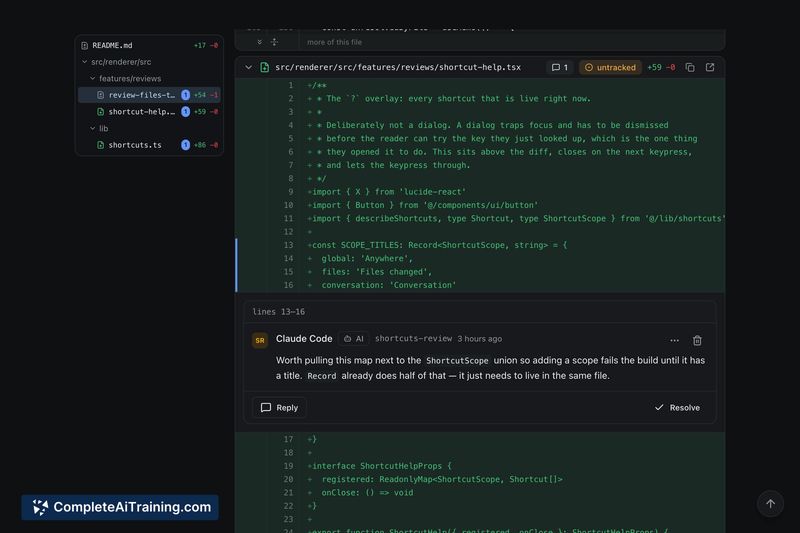Resolve the review comment thread
This screenshot has height=533, width=800.
click(678, 408)
